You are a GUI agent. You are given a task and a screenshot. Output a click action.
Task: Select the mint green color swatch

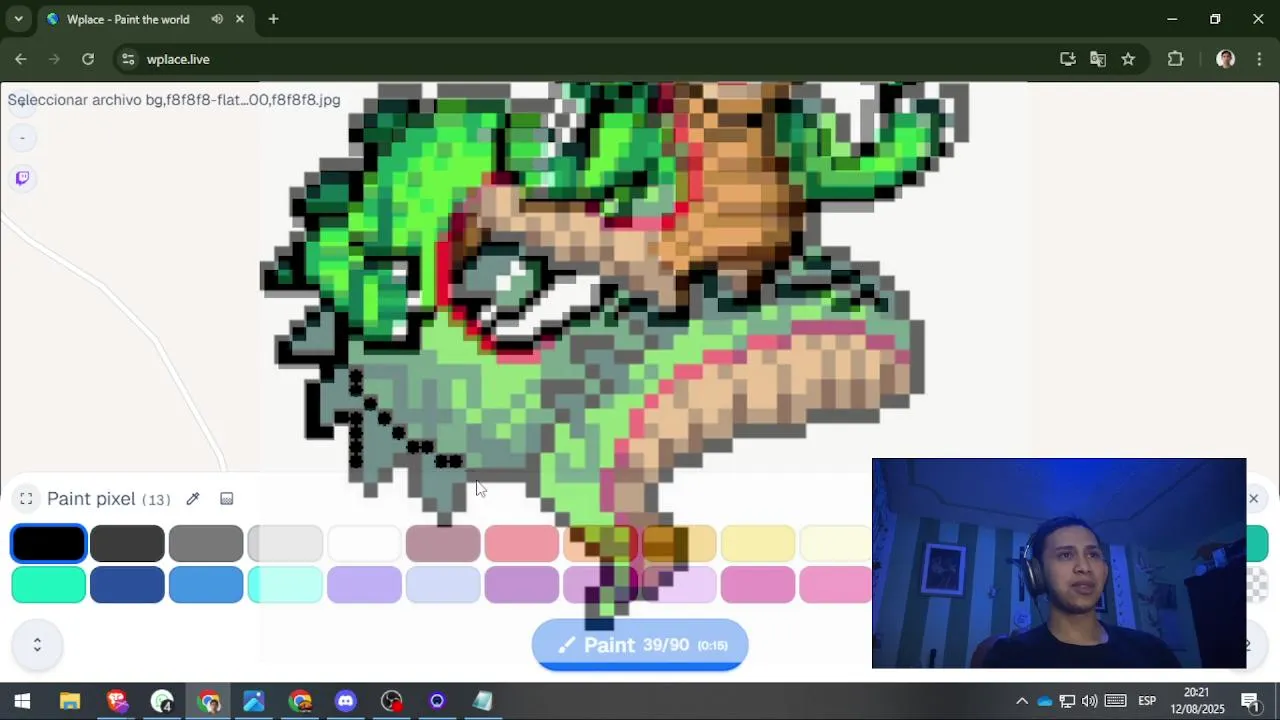49,585
